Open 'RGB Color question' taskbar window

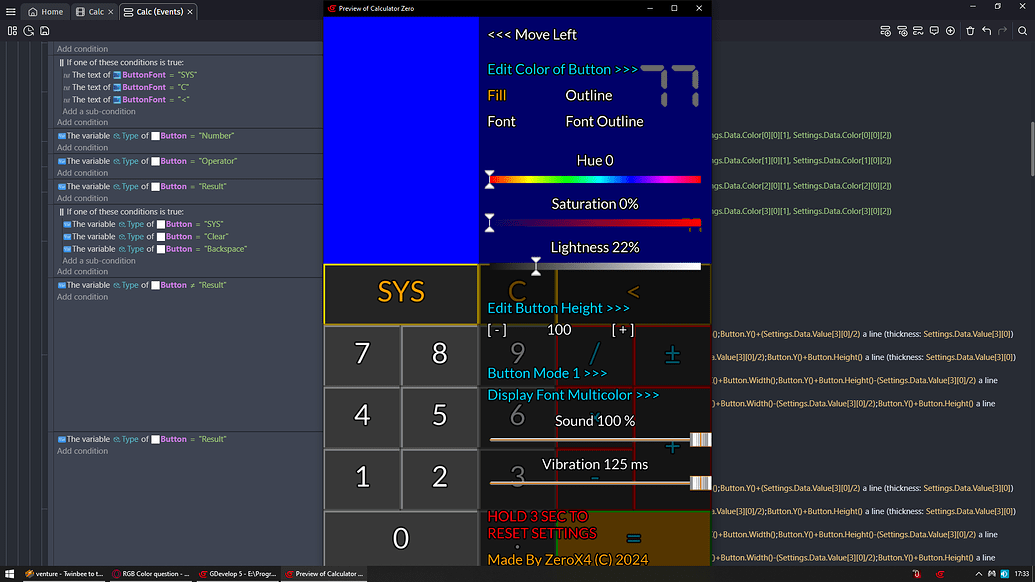point(151,574)
